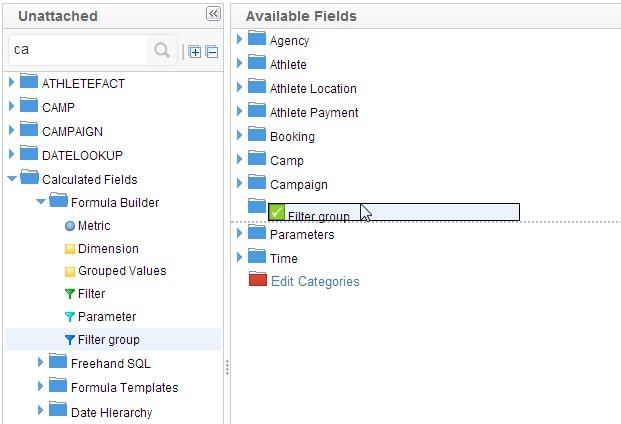Select the Date Hierarchy label
The width and height of the screenshot is (621, 424).
click(x=111, y=413)
